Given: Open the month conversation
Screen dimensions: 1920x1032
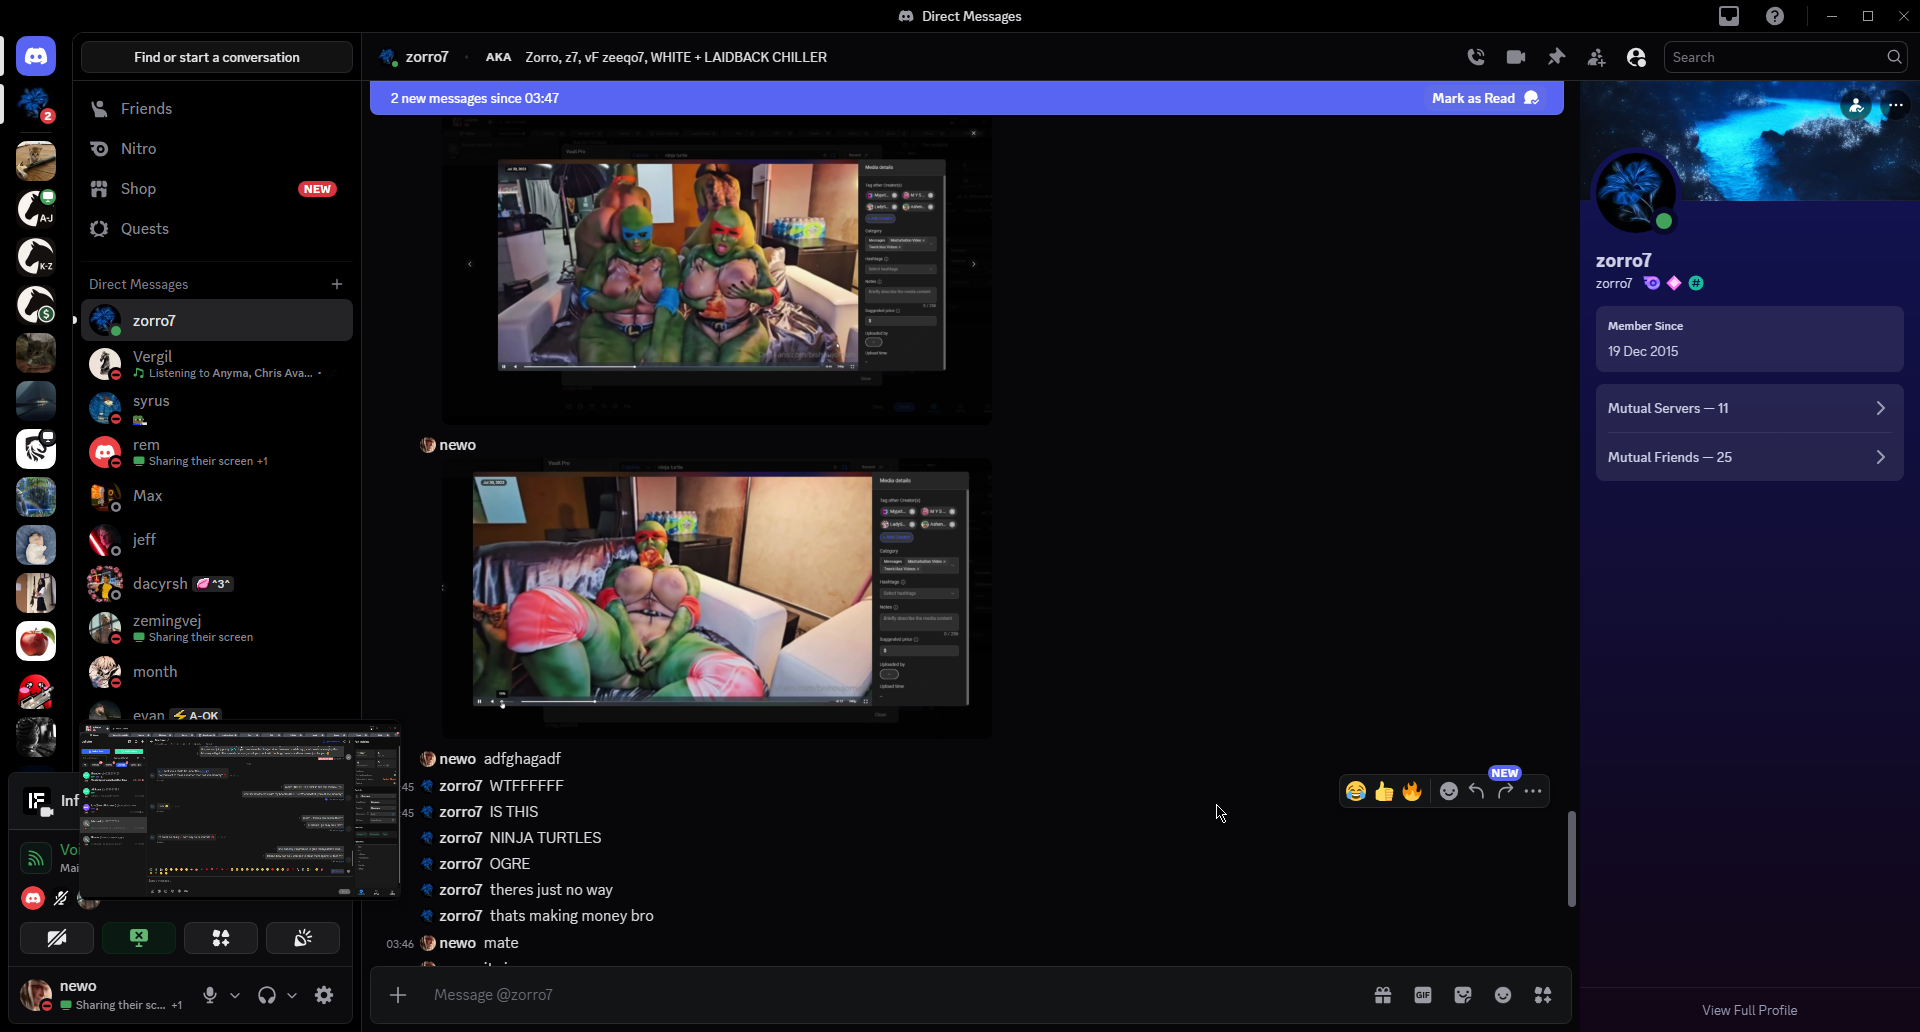Looking at the screenshot, I should click(x=217, y=672).
